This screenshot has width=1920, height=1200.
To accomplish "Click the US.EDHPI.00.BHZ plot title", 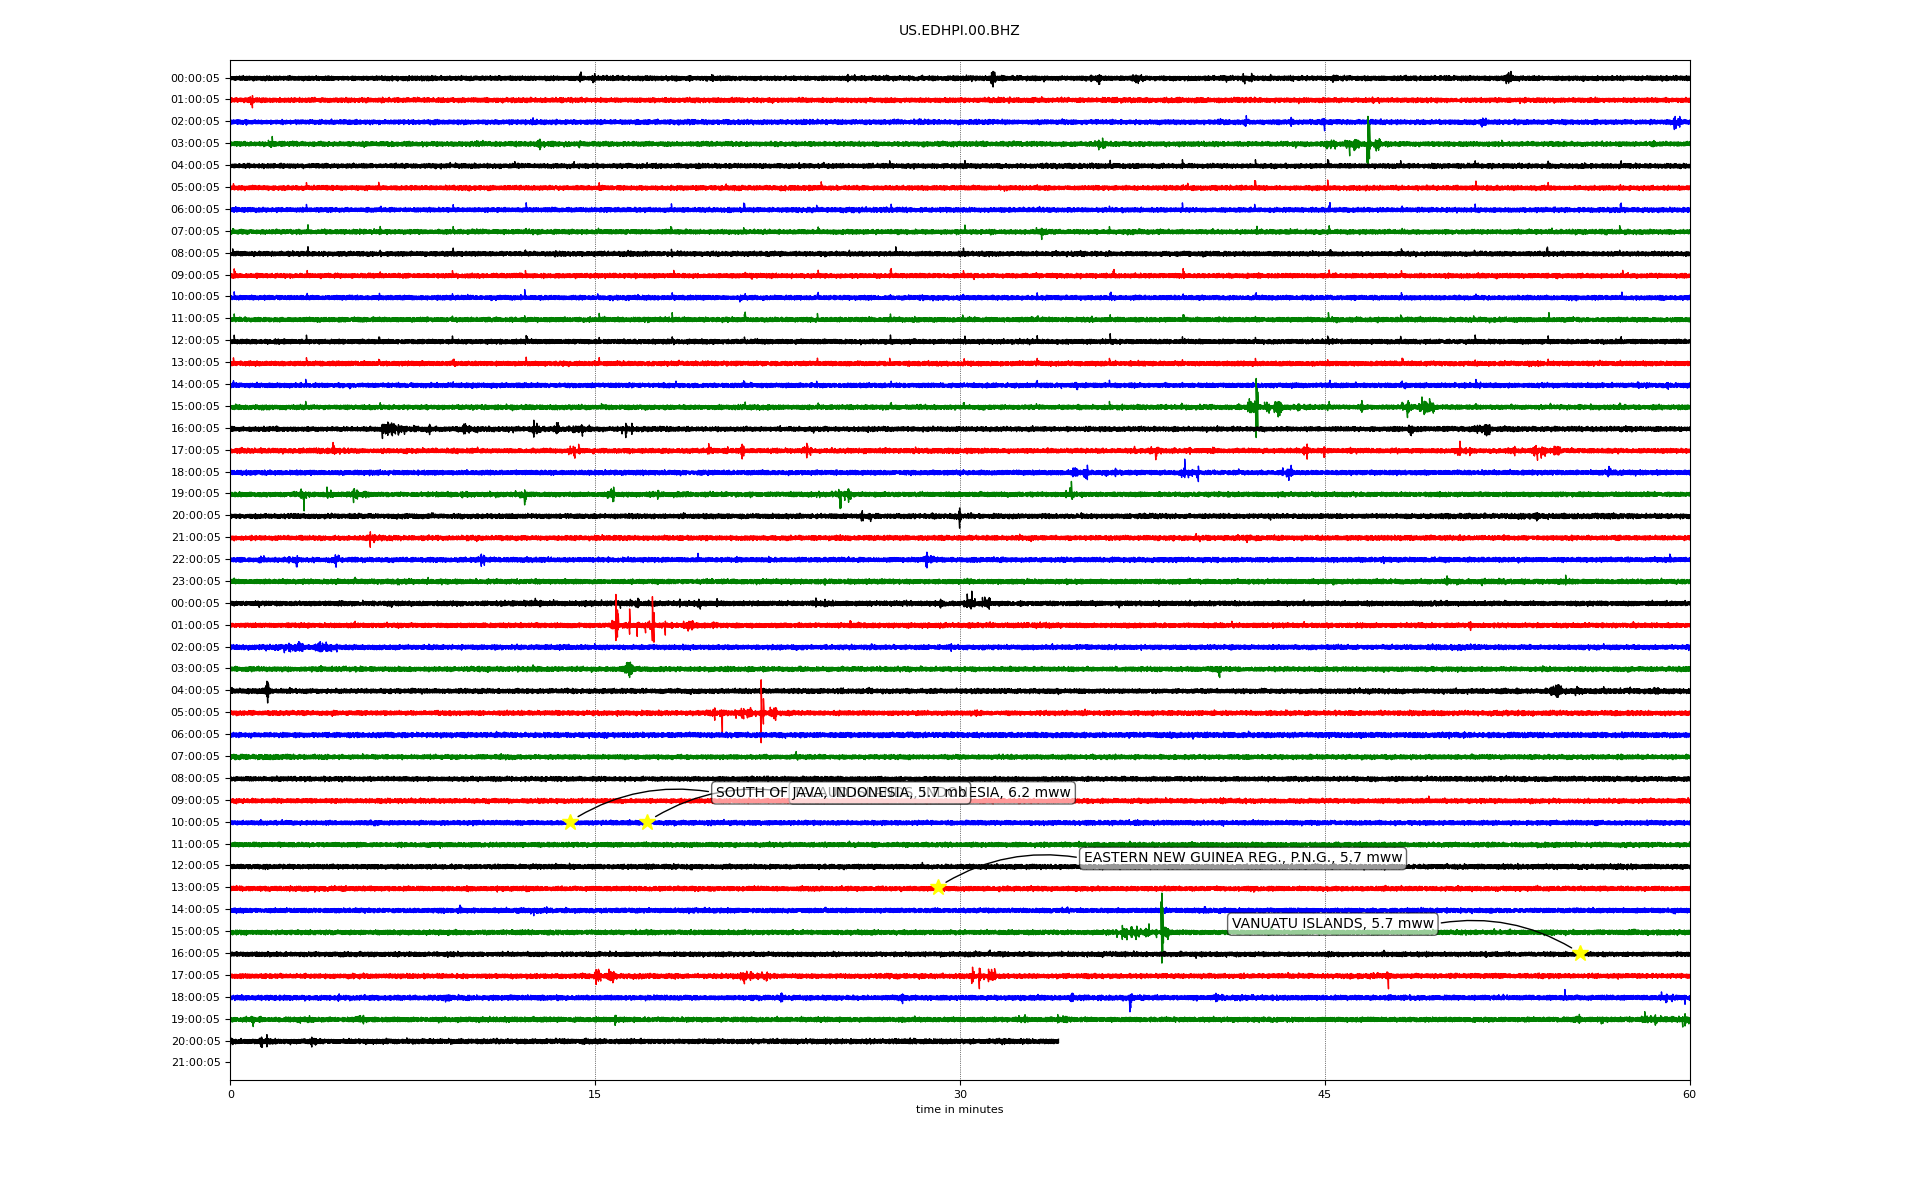I will click(x=959, y=31).
